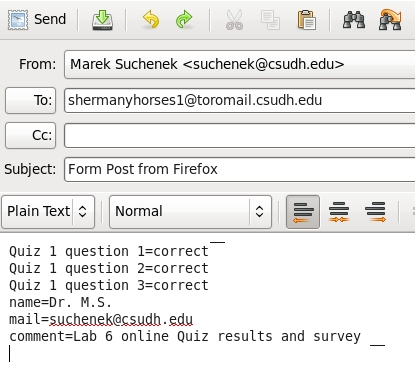Screen dimensions: 415x374
Task: Click the Cc: address book button
Action: 31,135
